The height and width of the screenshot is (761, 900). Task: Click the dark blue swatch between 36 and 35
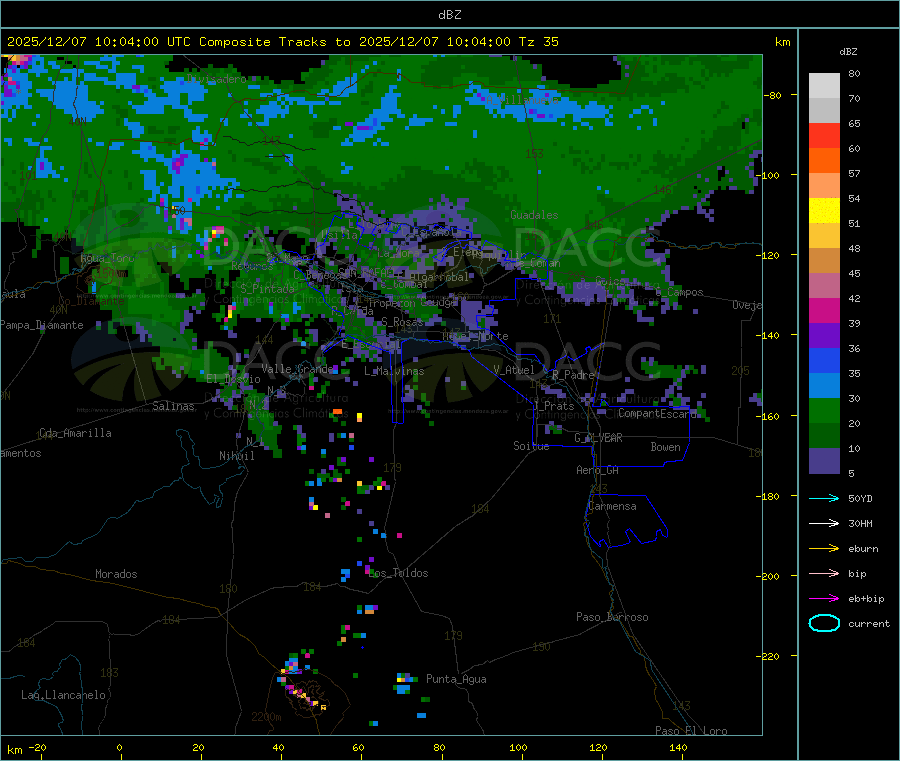(824, 360)
